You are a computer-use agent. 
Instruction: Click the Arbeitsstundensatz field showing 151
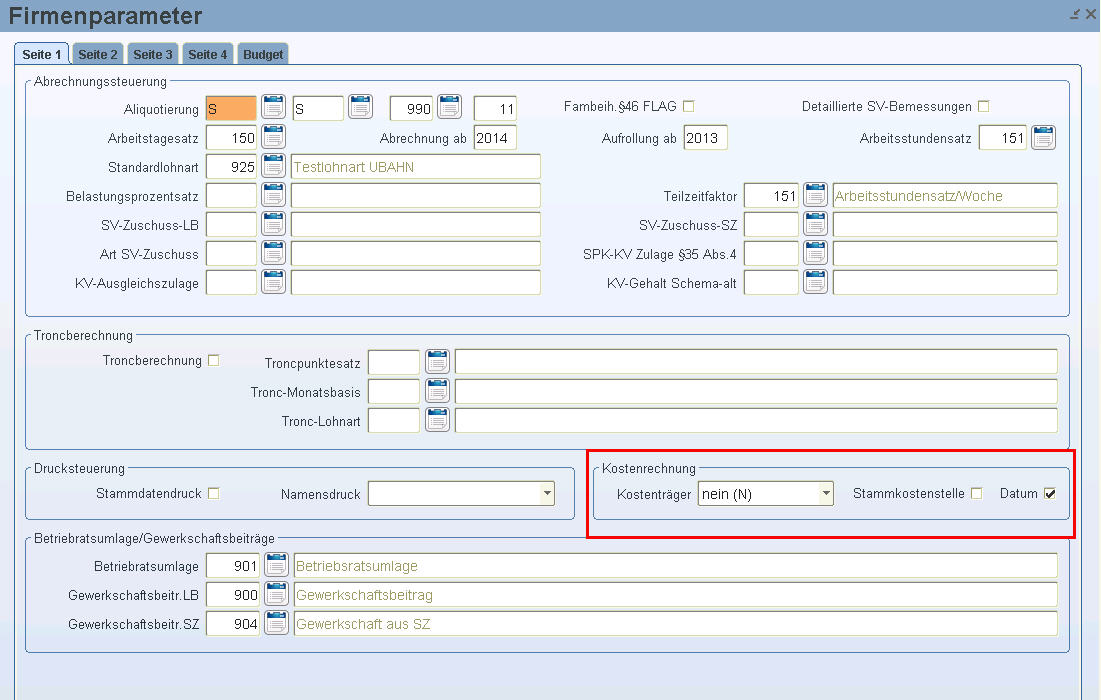tap(1002, 138)
